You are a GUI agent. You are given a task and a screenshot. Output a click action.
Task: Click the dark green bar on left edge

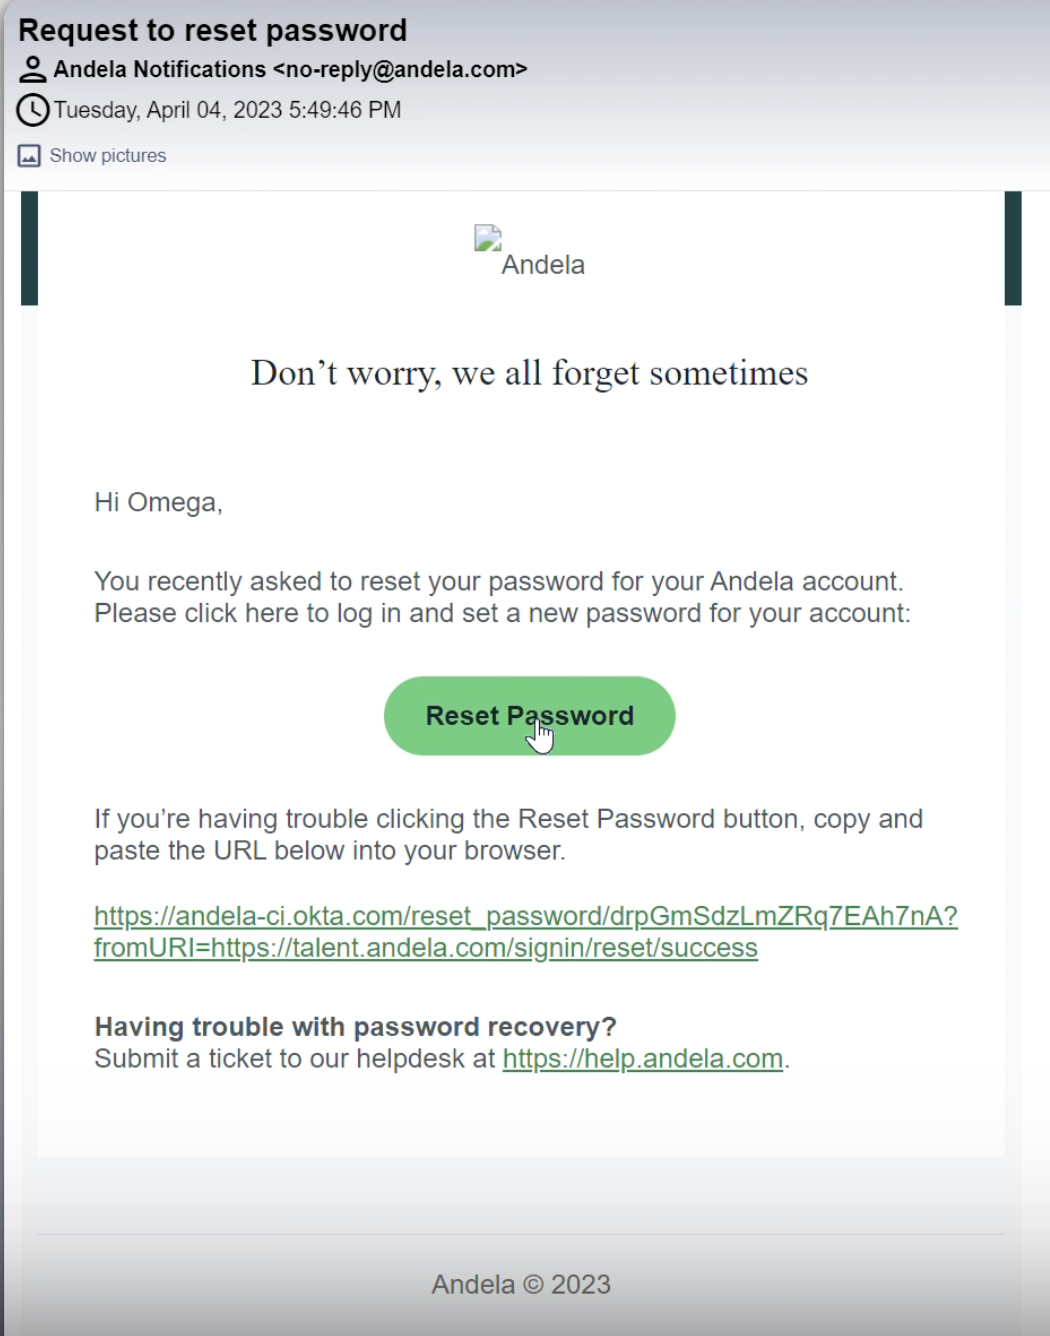29,248
